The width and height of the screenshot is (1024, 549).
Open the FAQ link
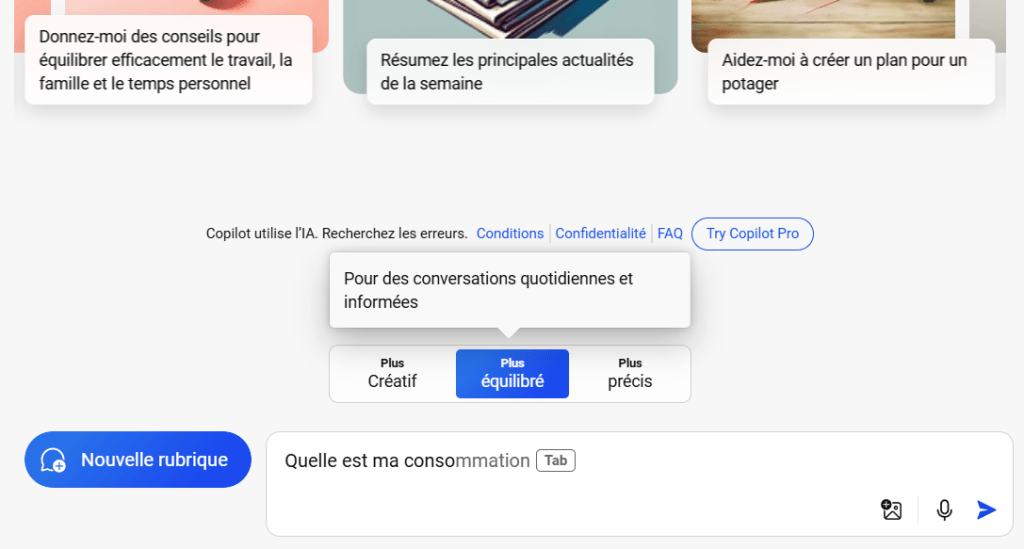click(x=670, y=233)
